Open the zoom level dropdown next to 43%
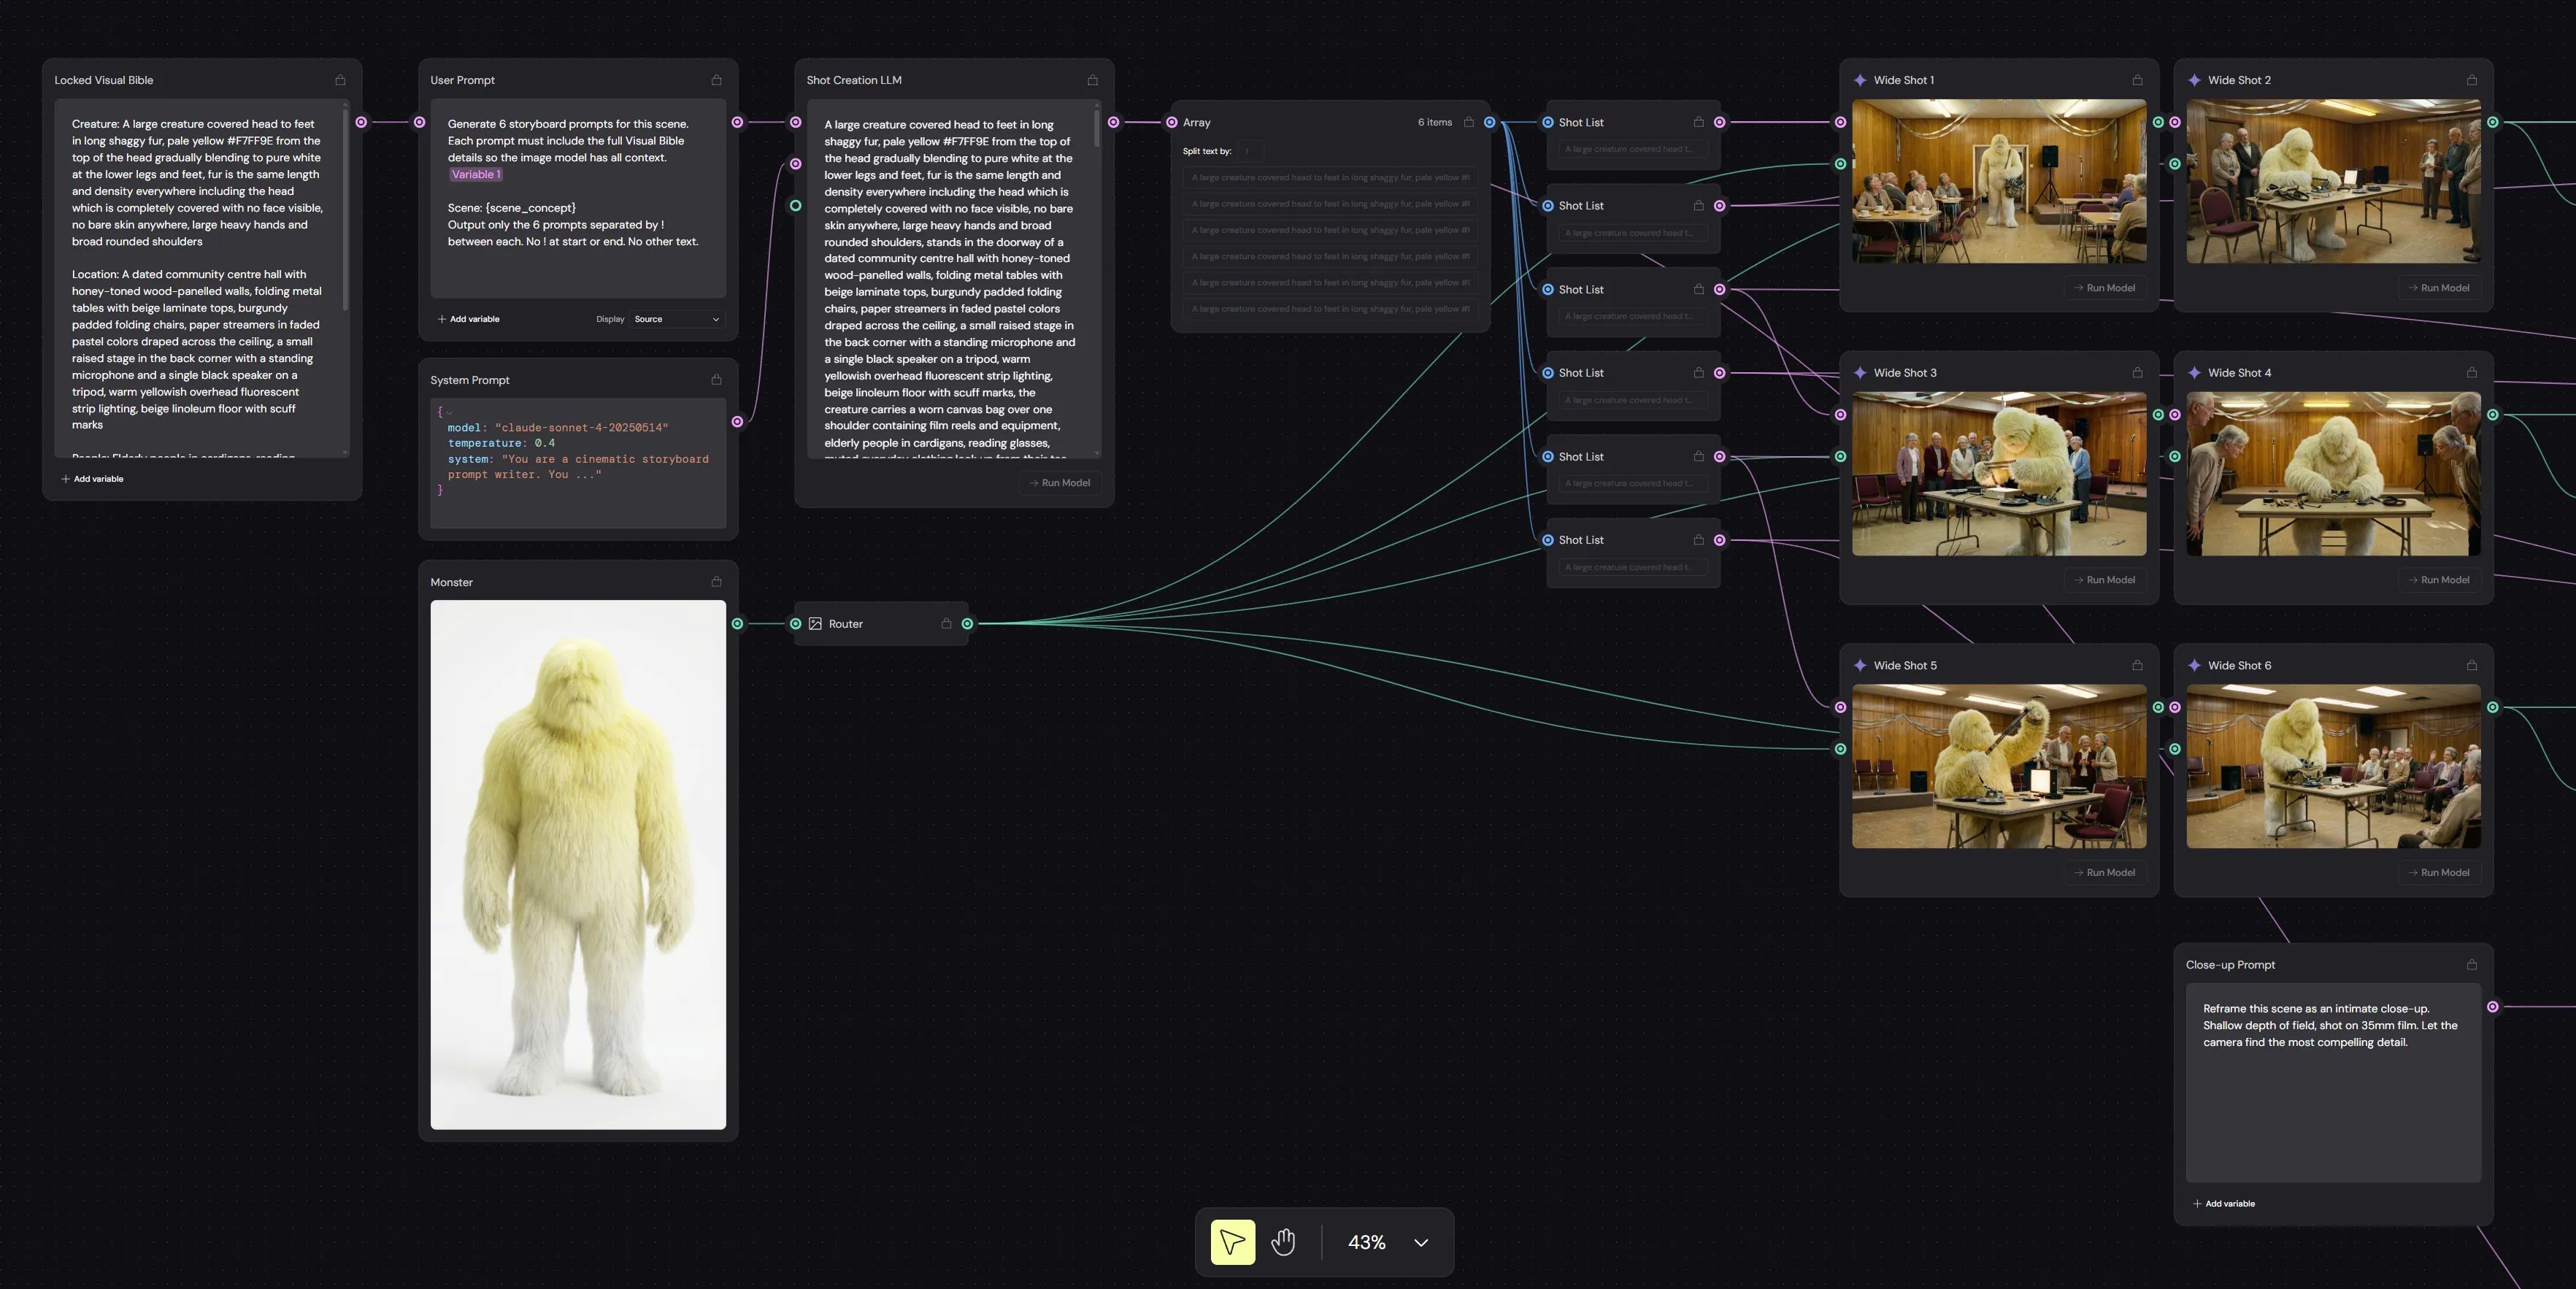Viewport: 2576px width, 1289px height. click(x=1418, y=1242)
